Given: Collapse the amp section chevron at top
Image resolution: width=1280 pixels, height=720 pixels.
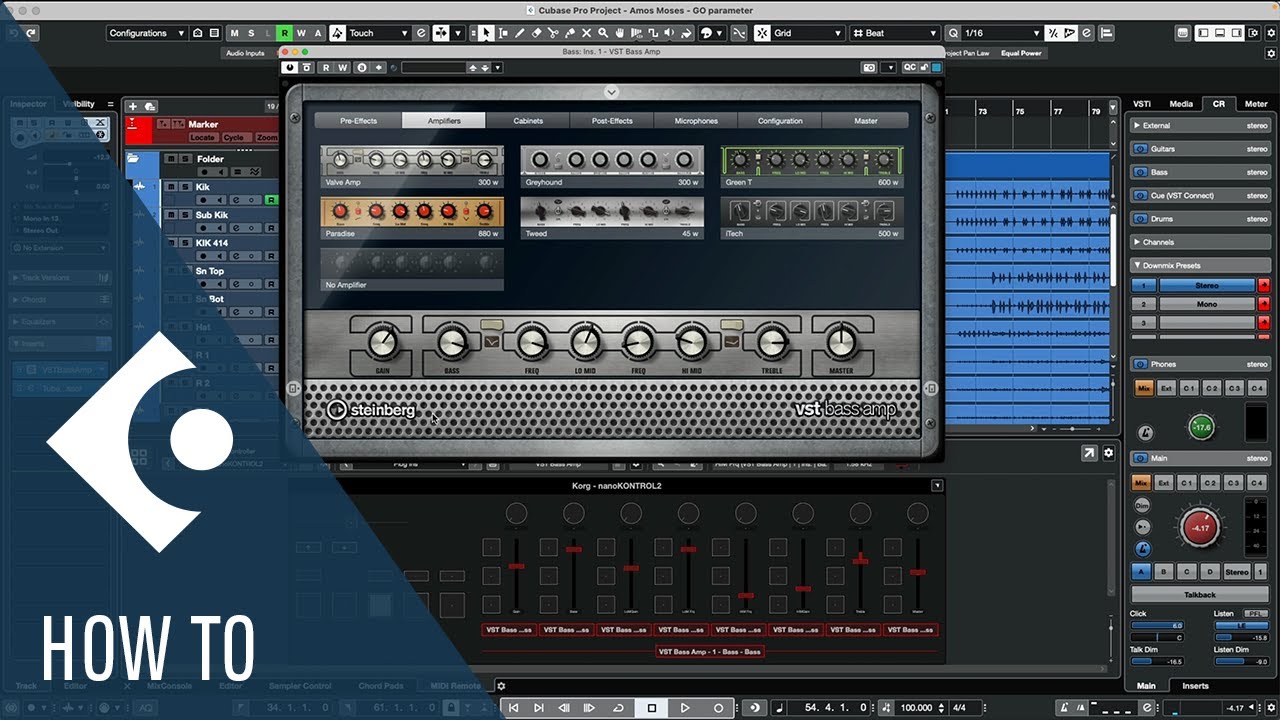Looking at the screenshot, I should pos(611,92).
